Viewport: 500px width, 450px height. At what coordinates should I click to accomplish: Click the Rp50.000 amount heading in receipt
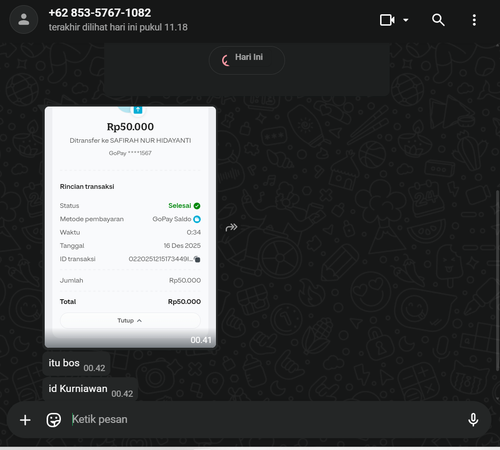130,127
